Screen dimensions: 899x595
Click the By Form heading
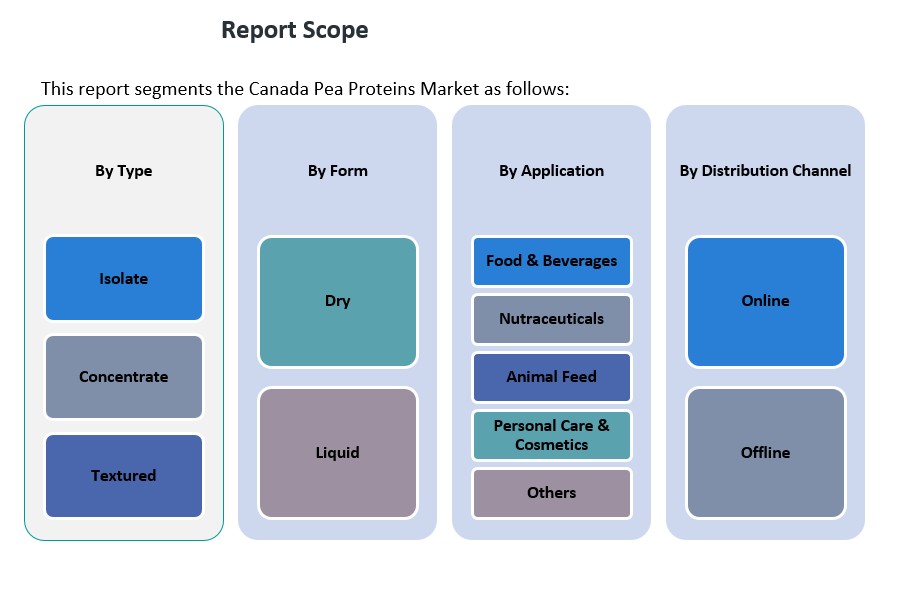pos(338,171)
